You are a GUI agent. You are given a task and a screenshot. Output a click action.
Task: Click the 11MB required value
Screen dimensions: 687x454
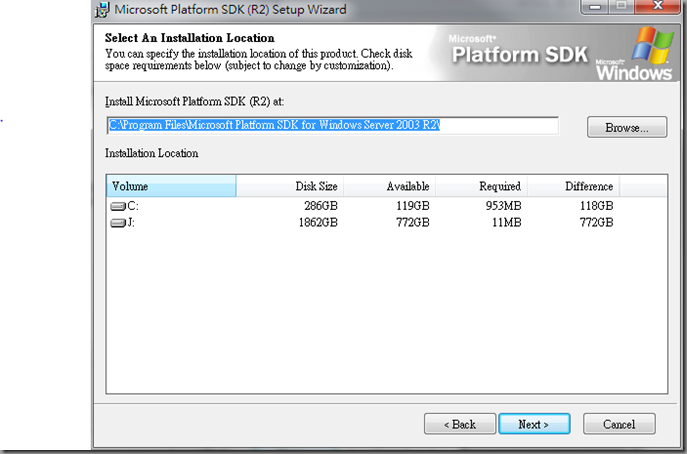click(x=506, y=223)
